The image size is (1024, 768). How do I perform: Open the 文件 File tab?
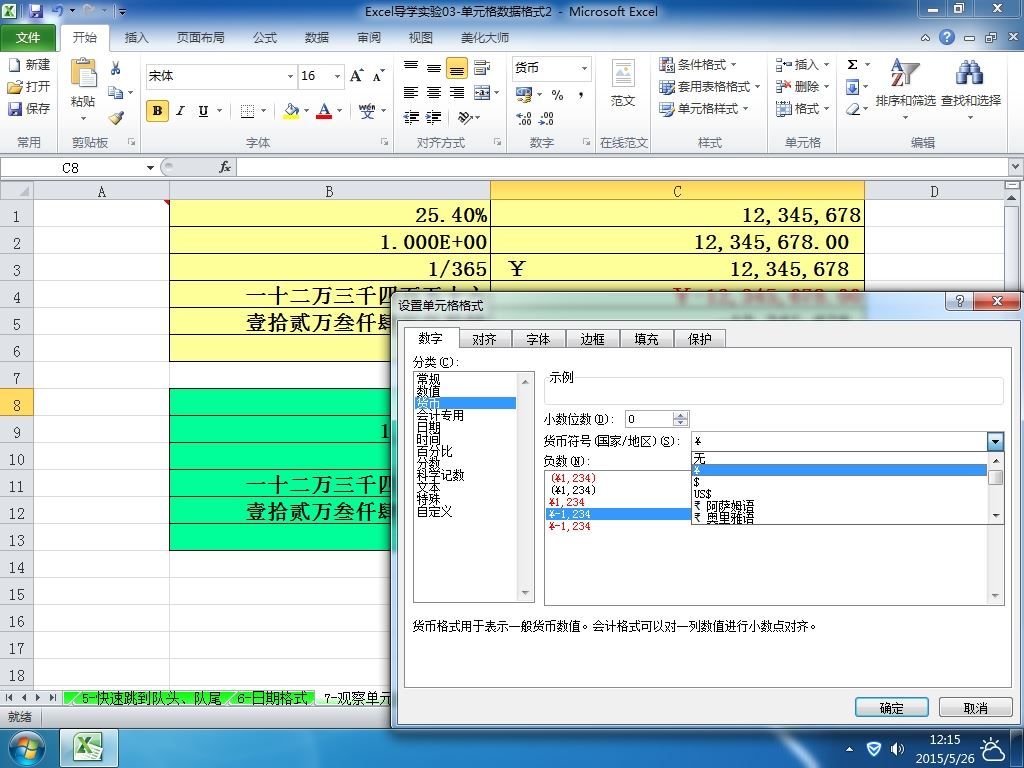click(x=27, y=38)
